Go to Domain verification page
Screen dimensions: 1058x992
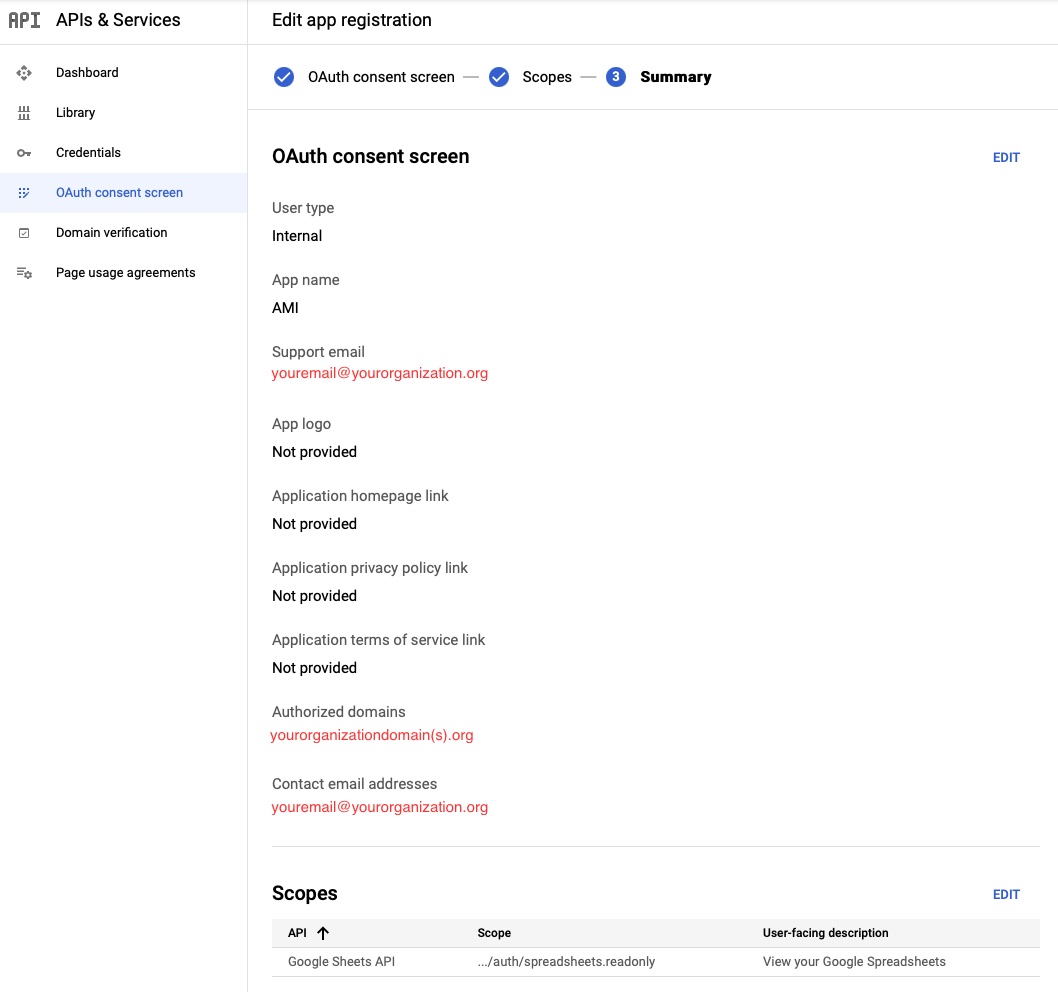pos(111,233)
